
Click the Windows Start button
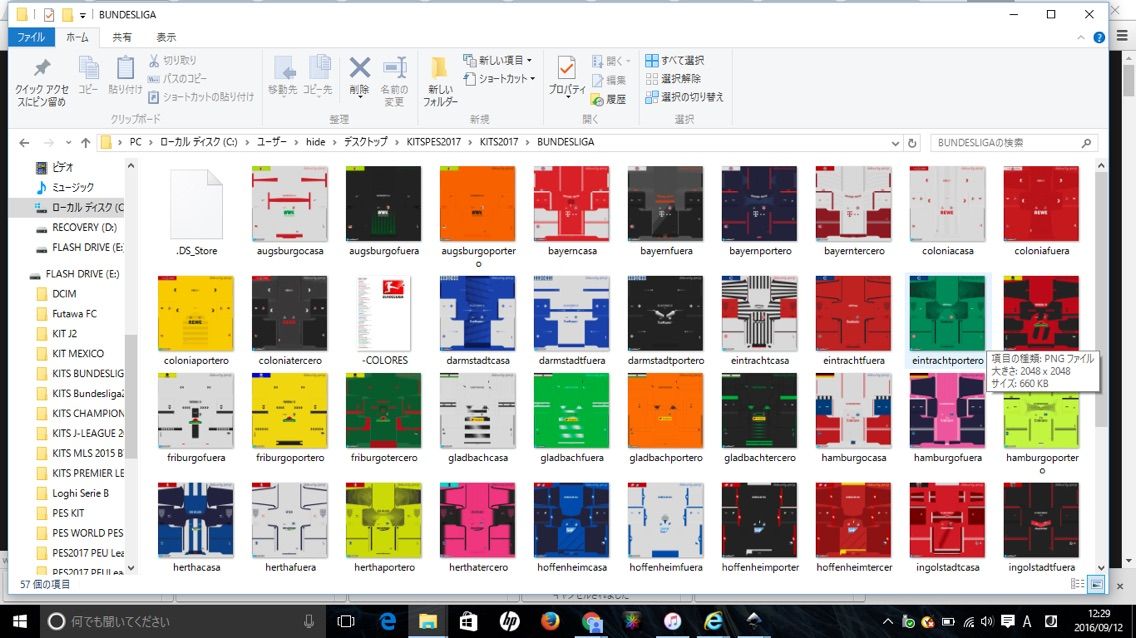click(20, 621)
